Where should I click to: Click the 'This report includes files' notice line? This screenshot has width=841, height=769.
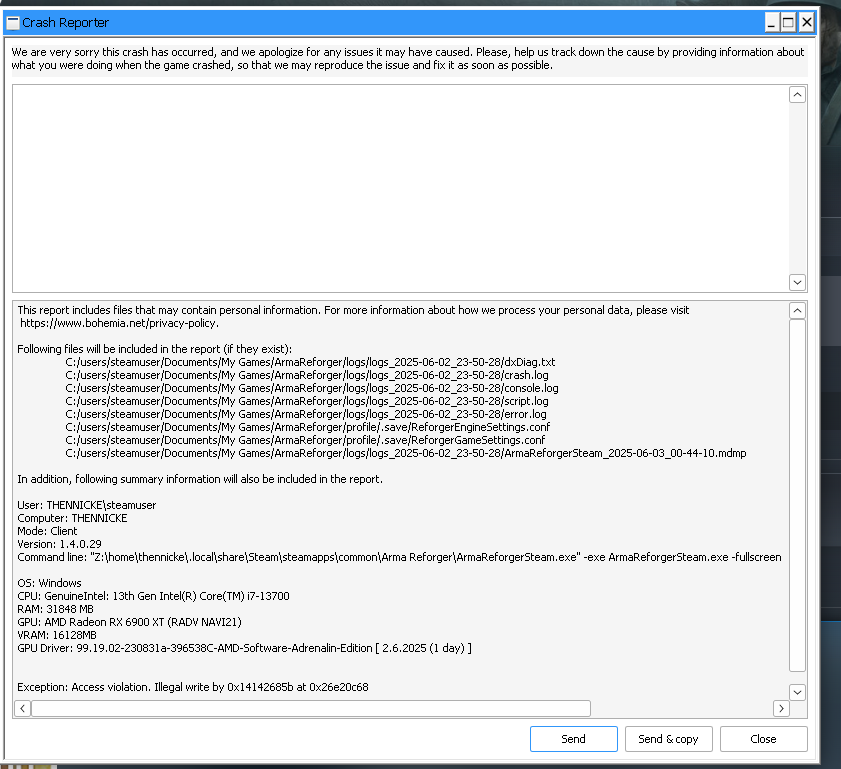[353, 310]
